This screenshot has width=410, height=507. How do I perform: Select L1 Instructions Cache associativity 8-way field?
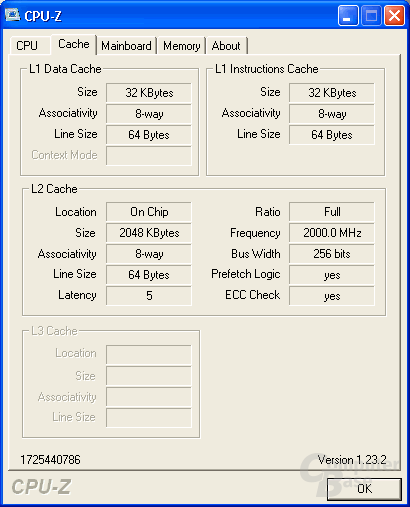point(332,114)
